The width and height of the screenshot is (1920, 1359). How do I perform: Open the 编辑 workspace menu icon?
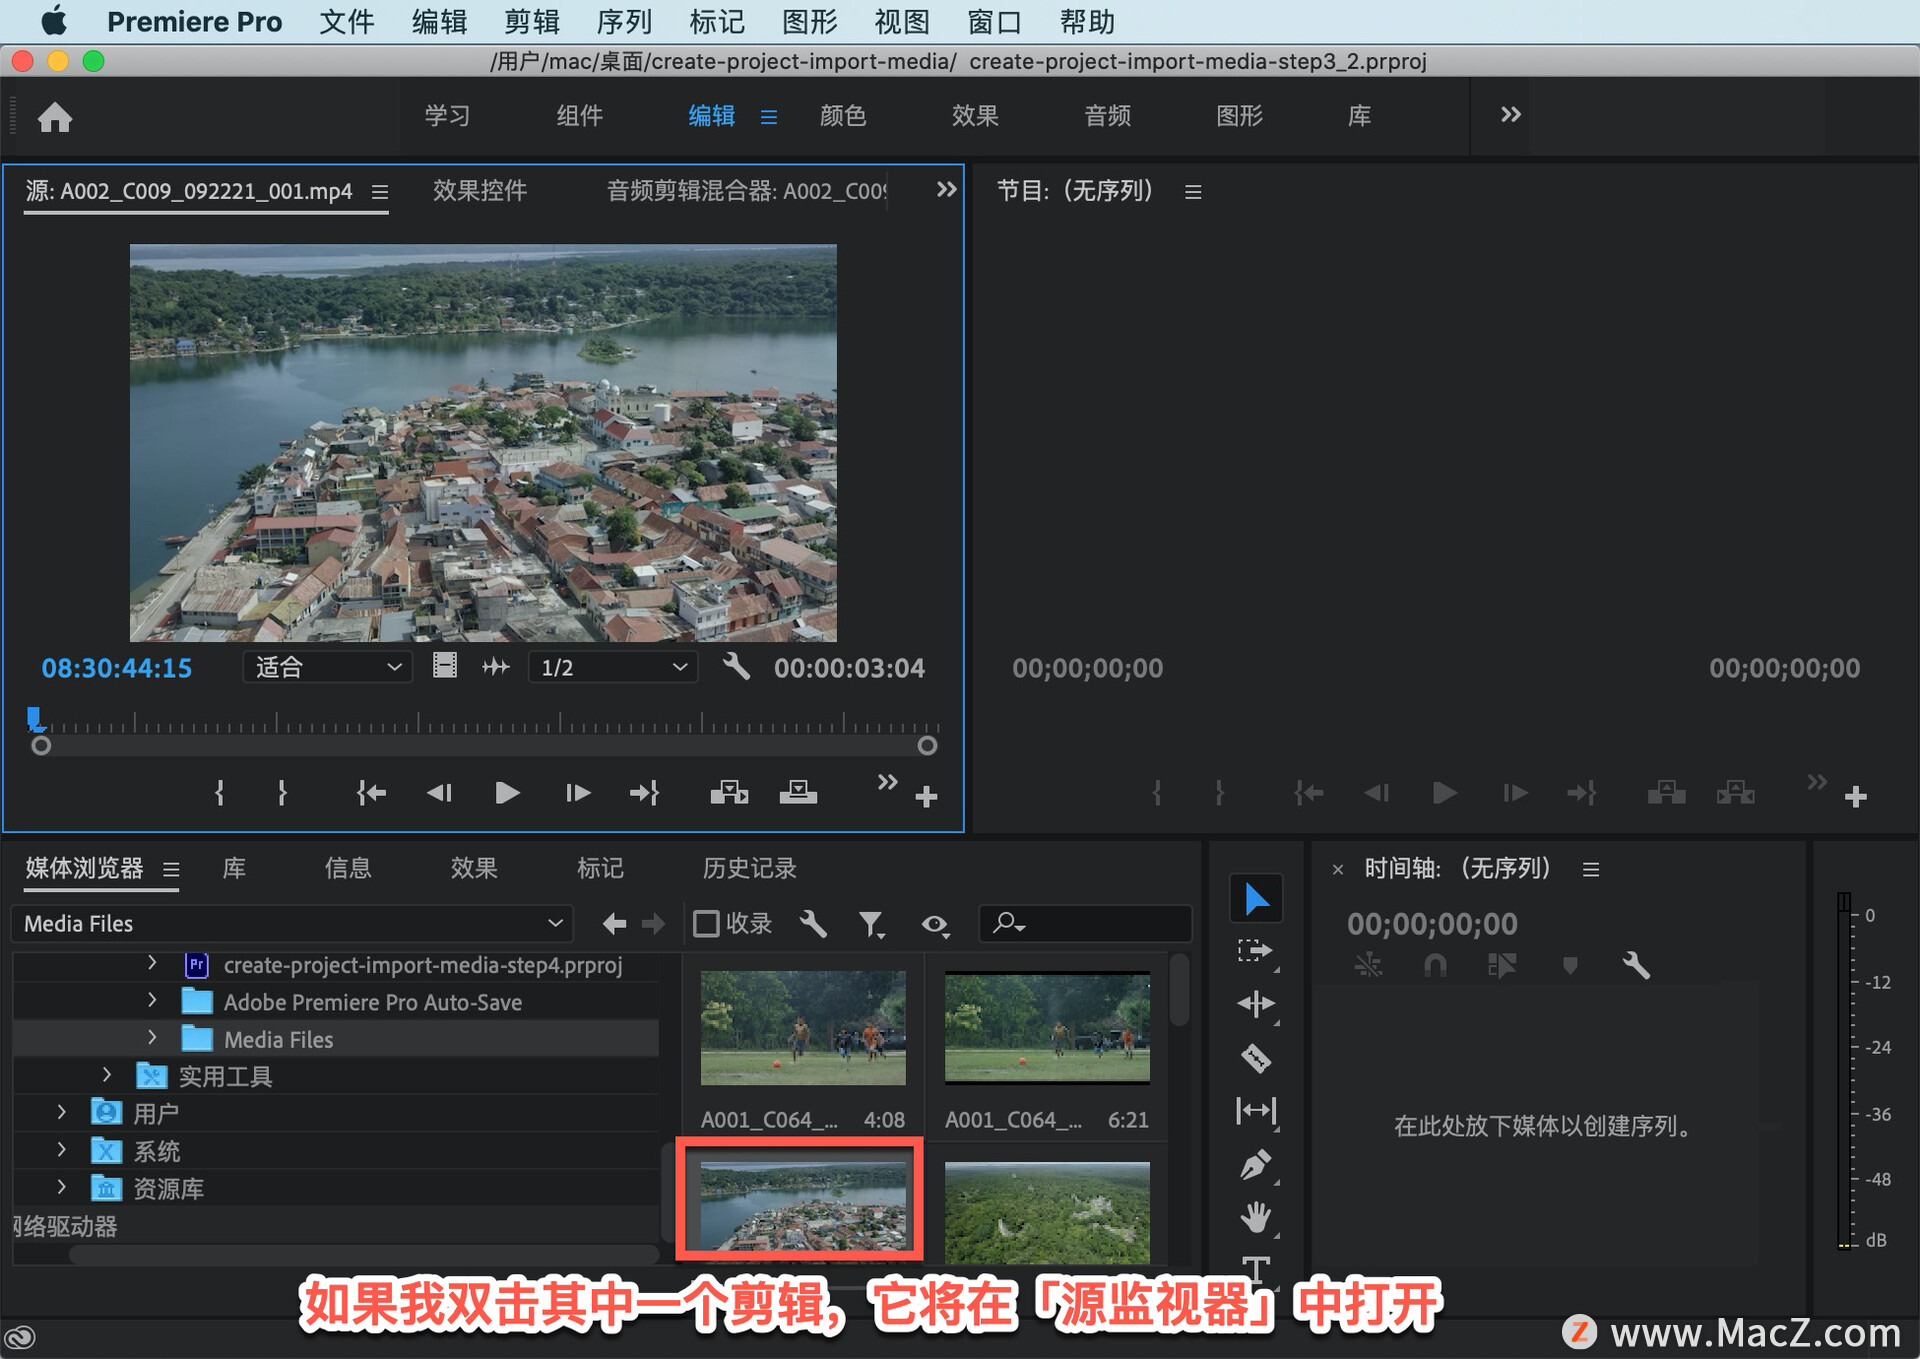[769, 117]
